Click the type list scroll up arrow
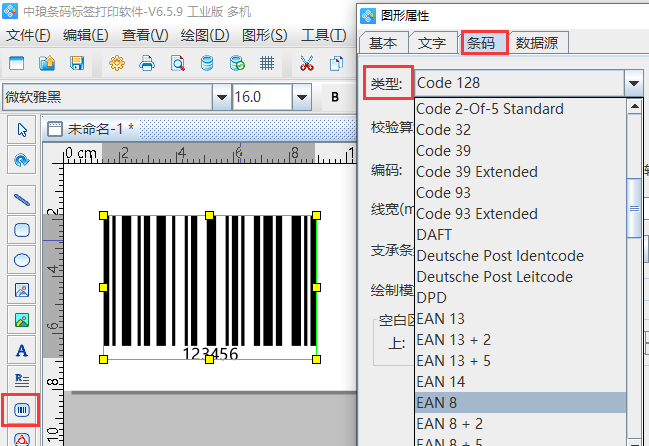649x446 pixels. [634, 106]
